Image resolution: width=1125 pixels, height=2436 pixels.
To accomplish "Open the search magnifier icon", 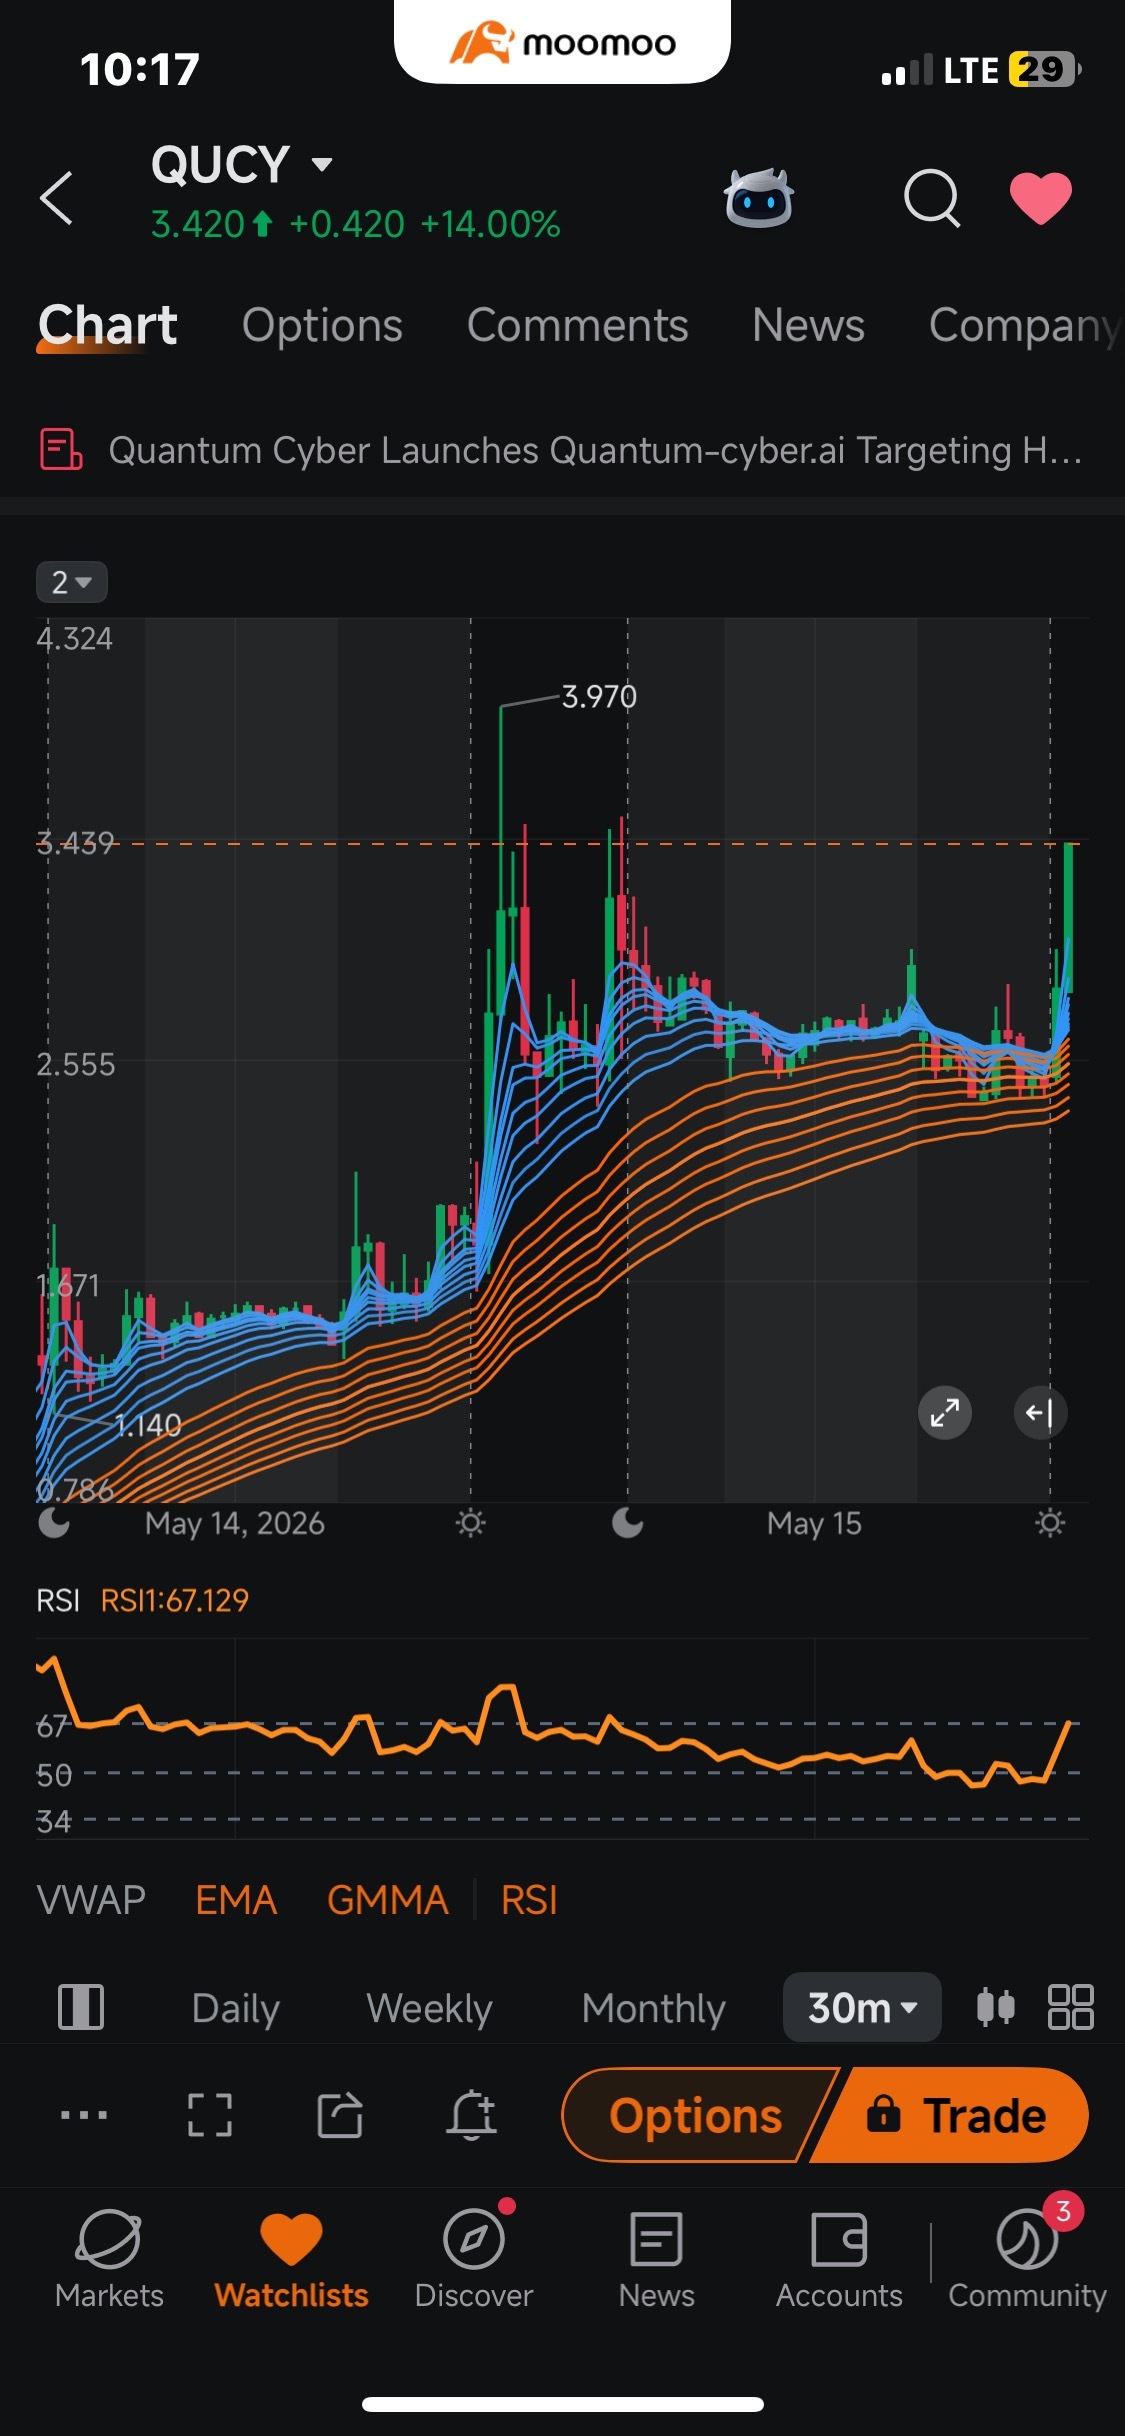I will tap(931, 198).
